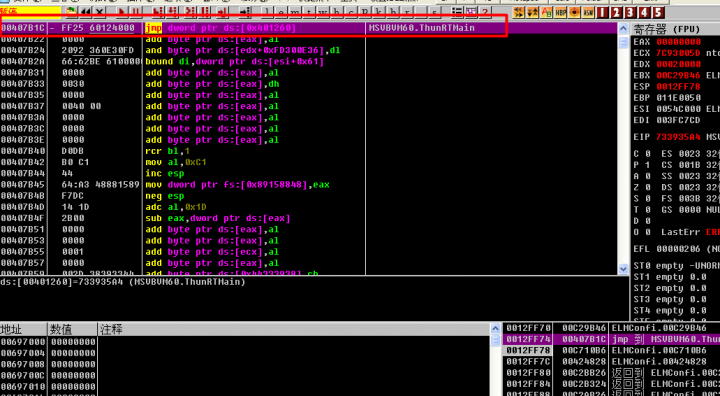Open help with the red question mark
Screen dimensions: 720x396
click(x=485, y=12)
